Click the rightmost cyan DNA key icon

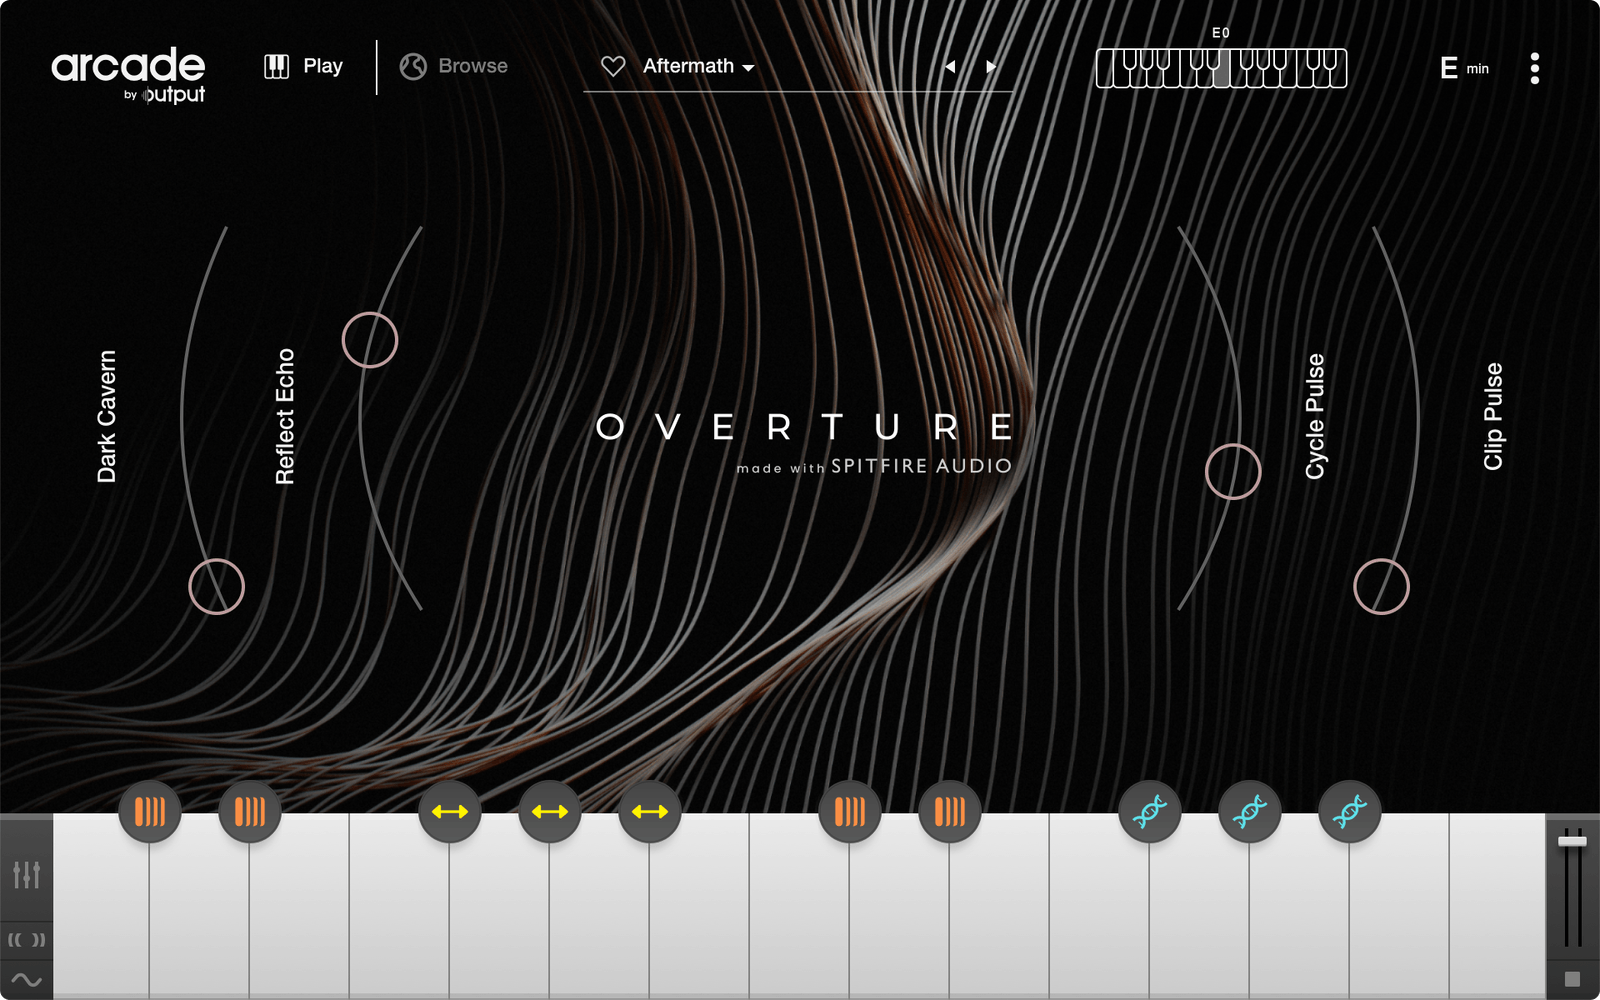[x=1350, y=811]
